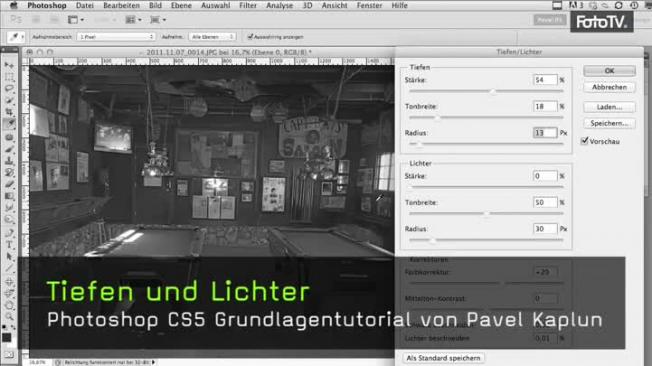The image size is (652, 366).
Task: Toggle the Auswahlring anzeigen checkbox
Action: pos(250,37)
